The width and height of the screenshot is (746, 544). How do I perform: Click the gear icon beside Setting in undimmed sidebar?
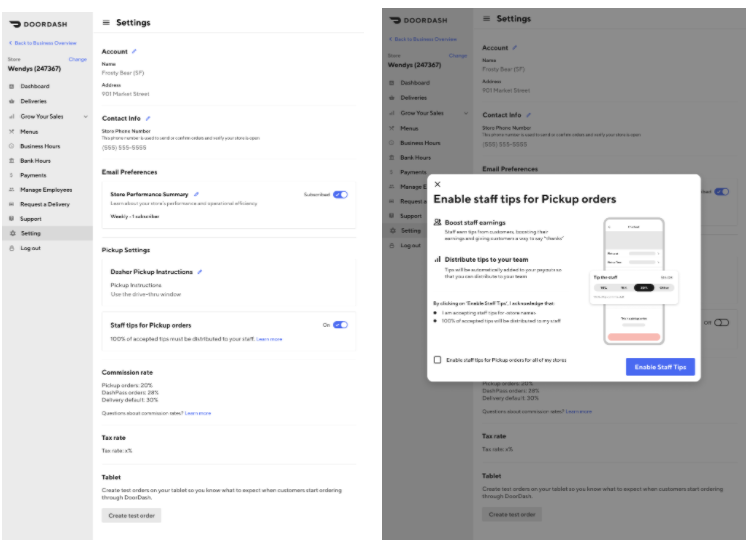pos(12,233)
